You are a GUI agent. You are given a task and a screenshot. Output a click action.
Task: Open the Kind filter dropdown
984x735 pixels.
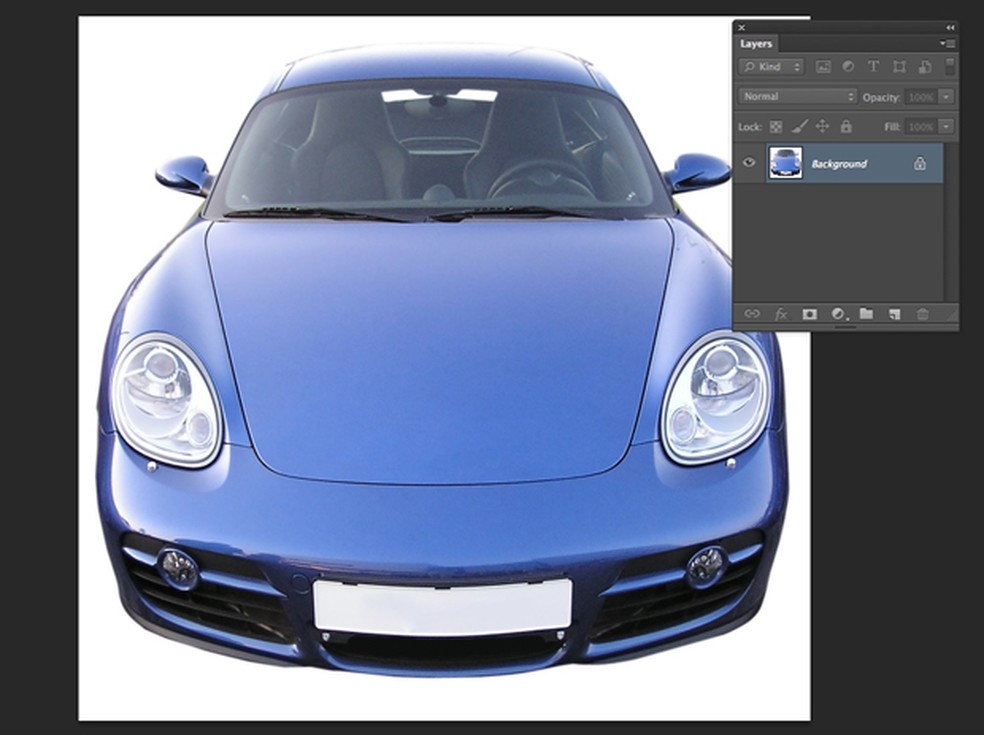(x=770, y=67)
